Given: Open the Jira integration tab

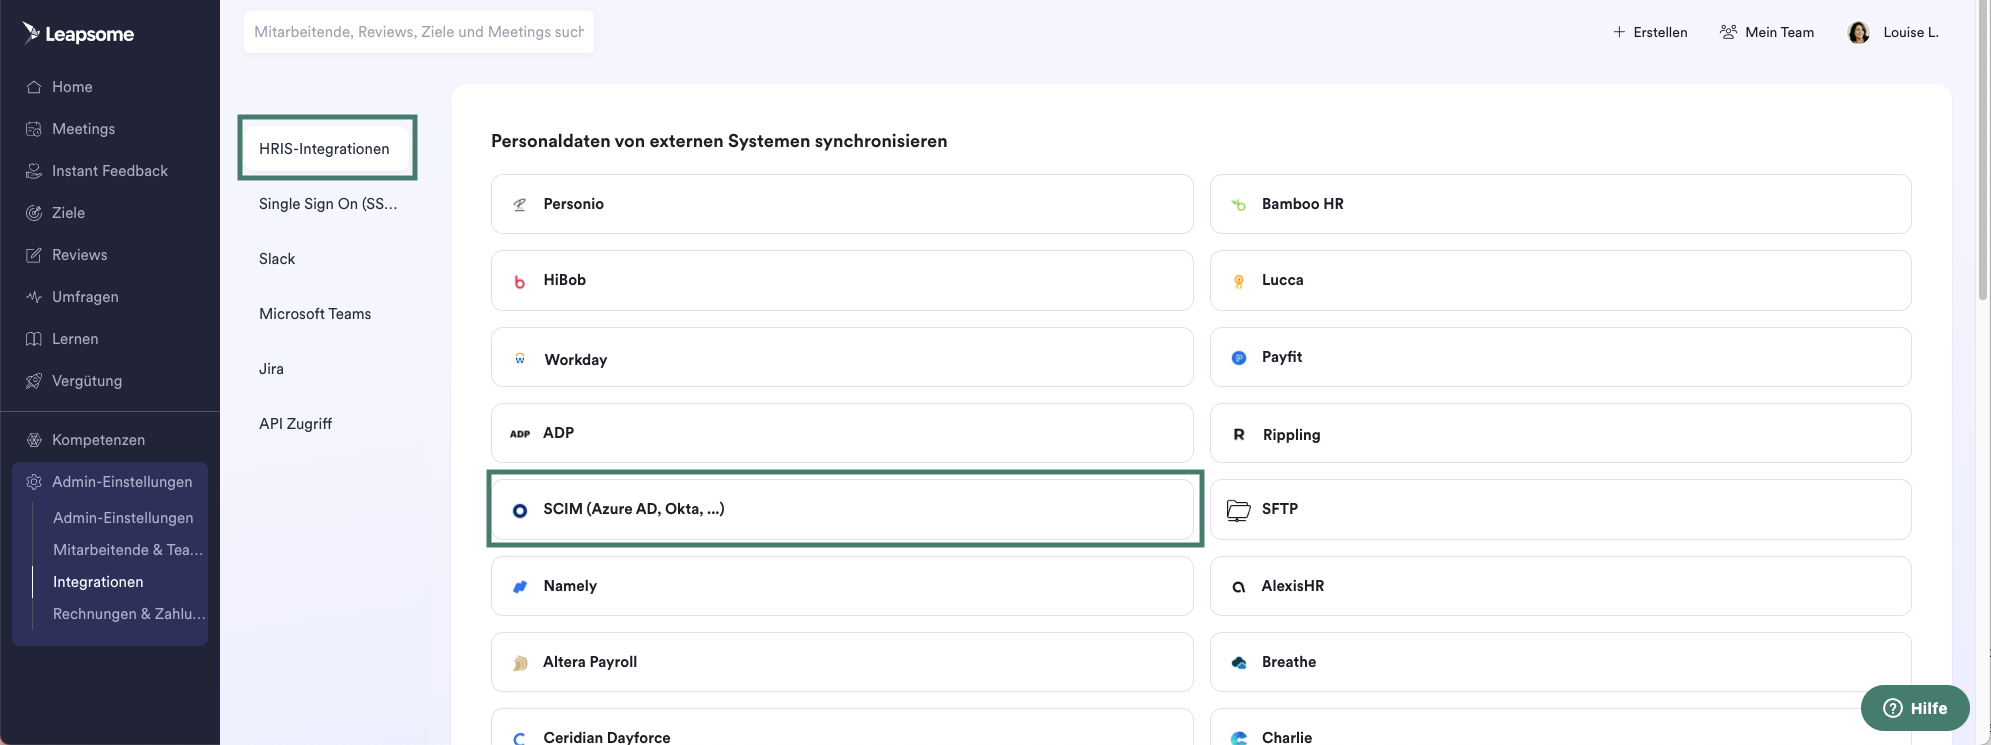Looking at the screenshot, I should click(271, 369).
